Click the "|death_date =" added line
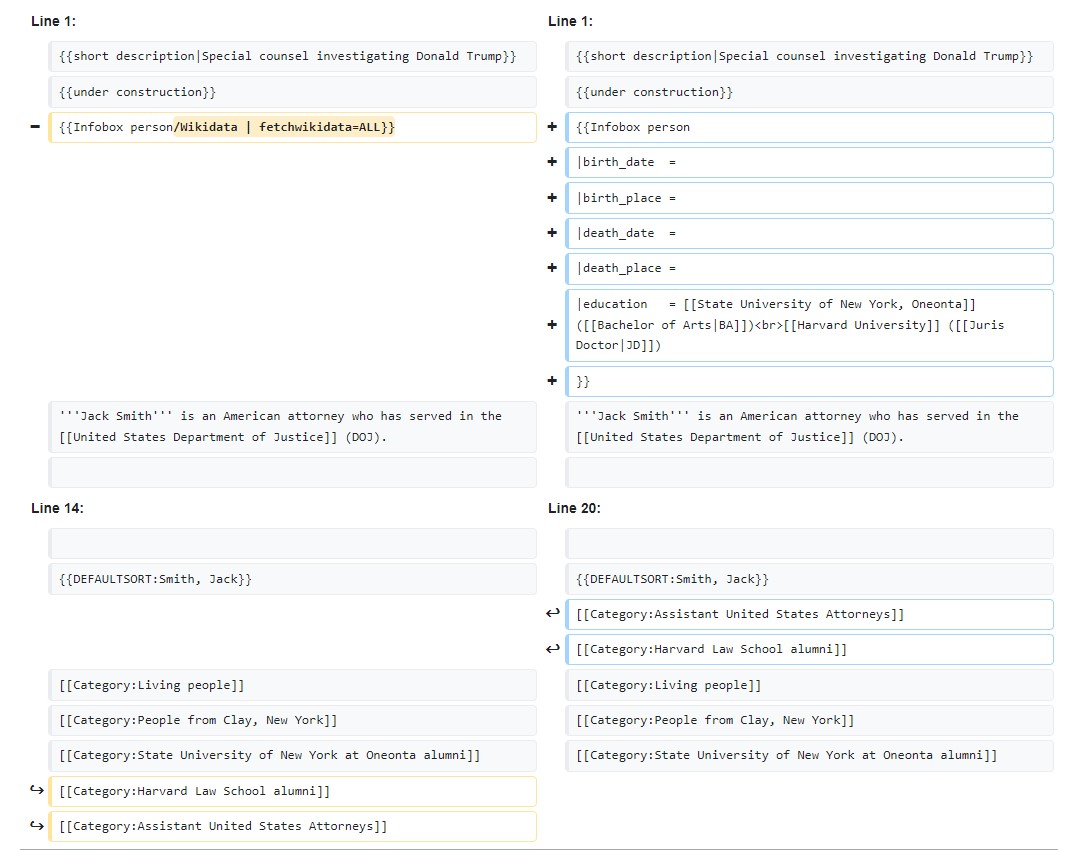This screenshot has height=850, width=1077. click(x=810, y=233)
